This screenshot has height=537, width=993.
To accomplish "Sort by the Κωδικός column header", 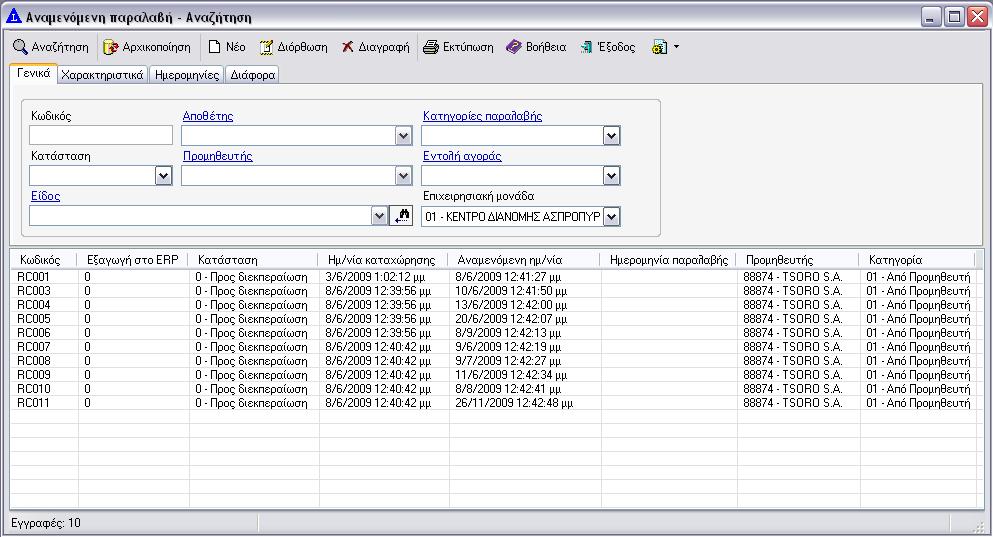I will coord(44,260).
